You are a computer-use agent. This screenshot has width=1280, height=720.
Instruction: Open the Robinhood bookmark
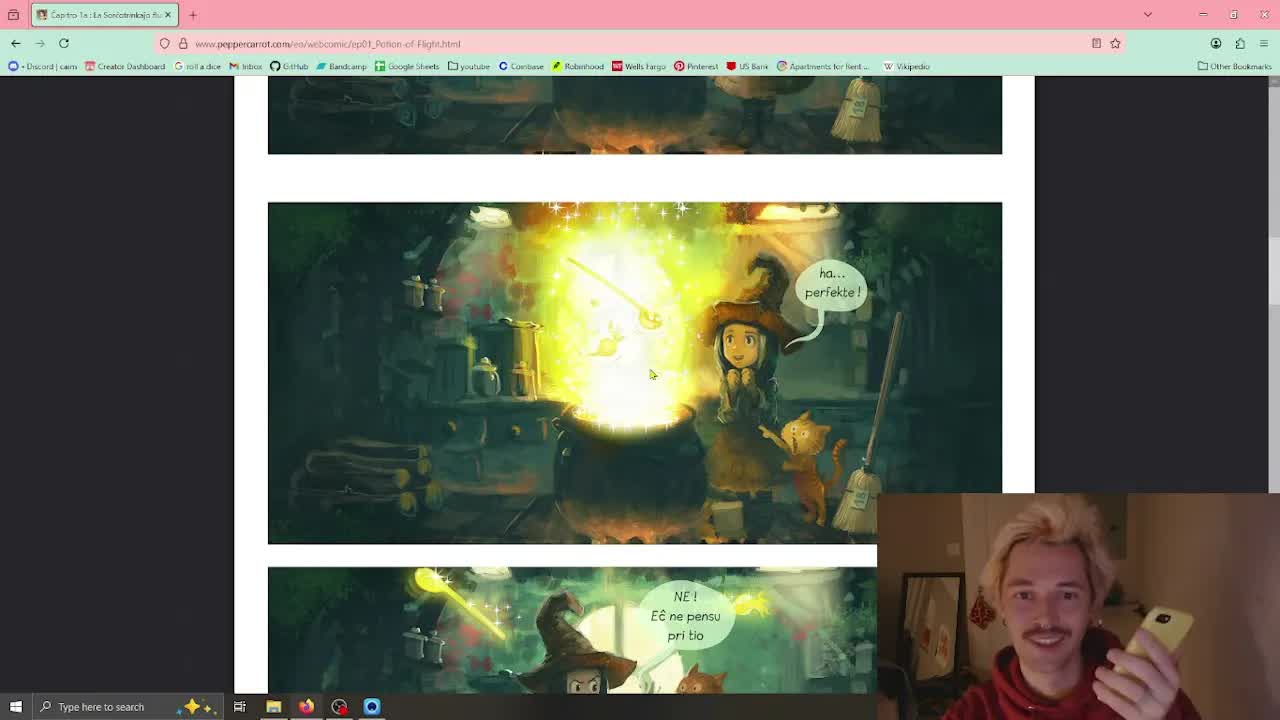coord(578,67)
